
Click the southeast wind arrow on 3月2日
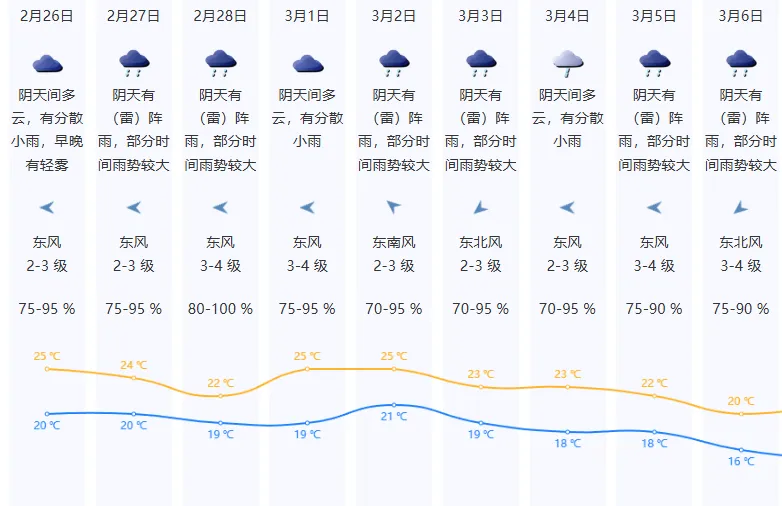tap(393, 206)
